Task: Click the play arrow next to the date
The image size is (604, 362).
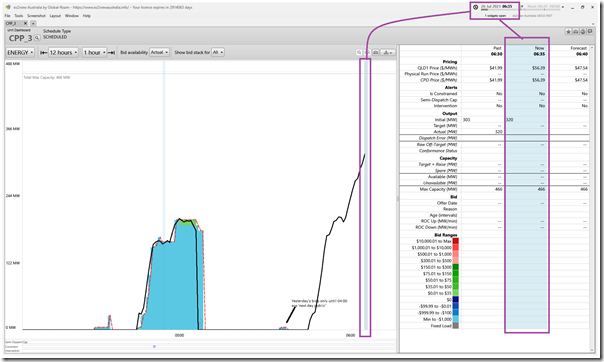Action: click(x=522, y=7)
